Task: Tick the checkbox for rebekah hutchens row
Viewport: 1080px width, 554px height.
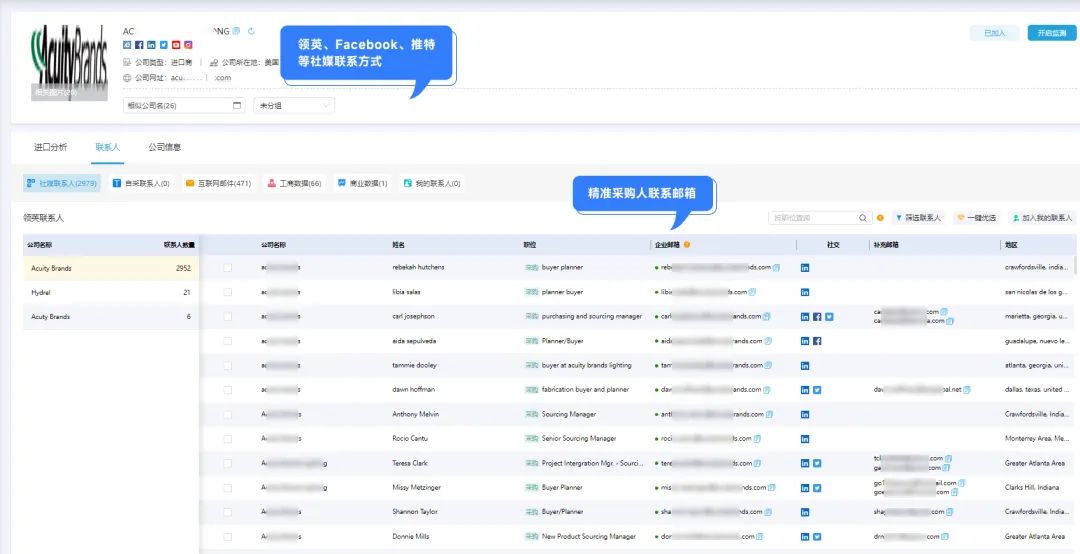Action: (x=228, y=267)
